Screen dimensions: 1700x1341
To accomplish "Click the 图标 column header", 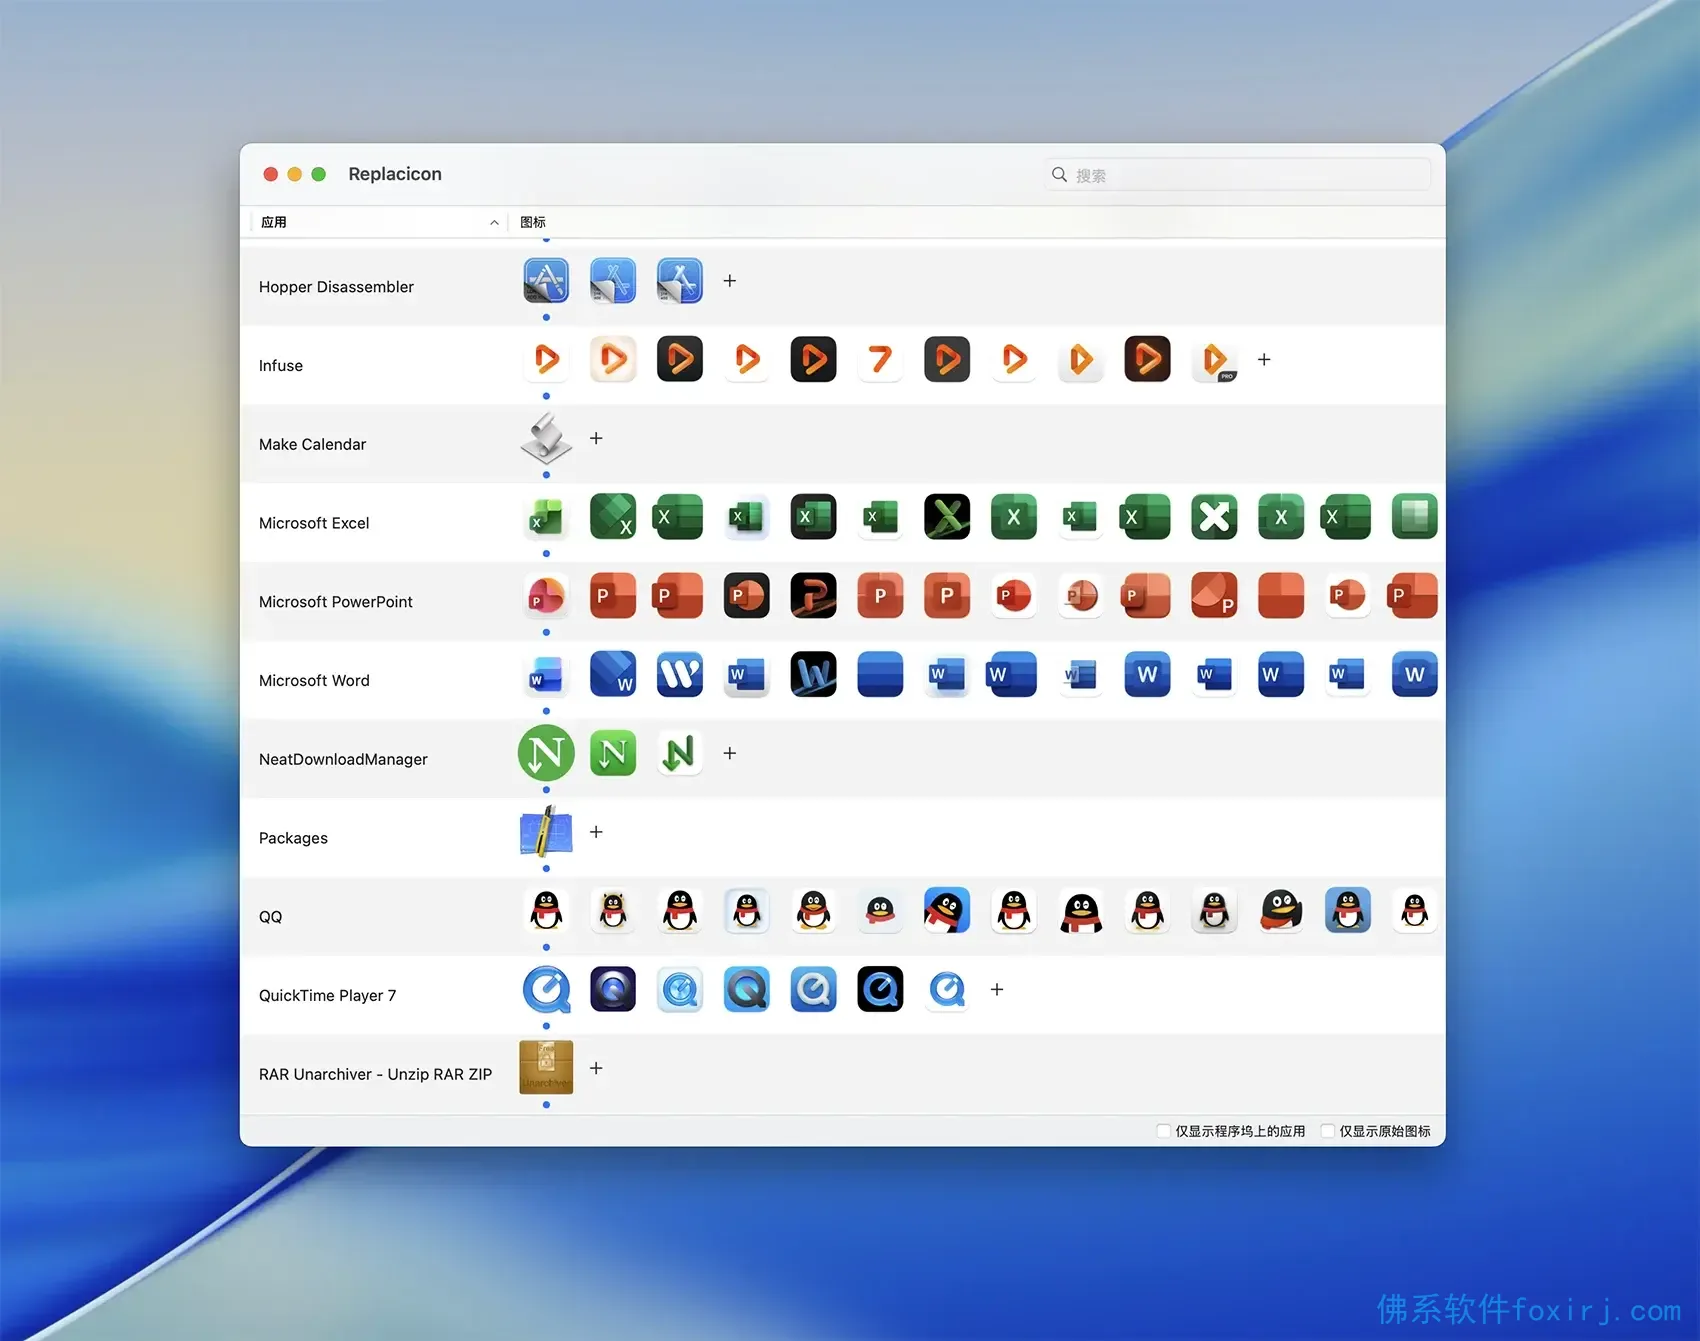I will tap(533, 222).
